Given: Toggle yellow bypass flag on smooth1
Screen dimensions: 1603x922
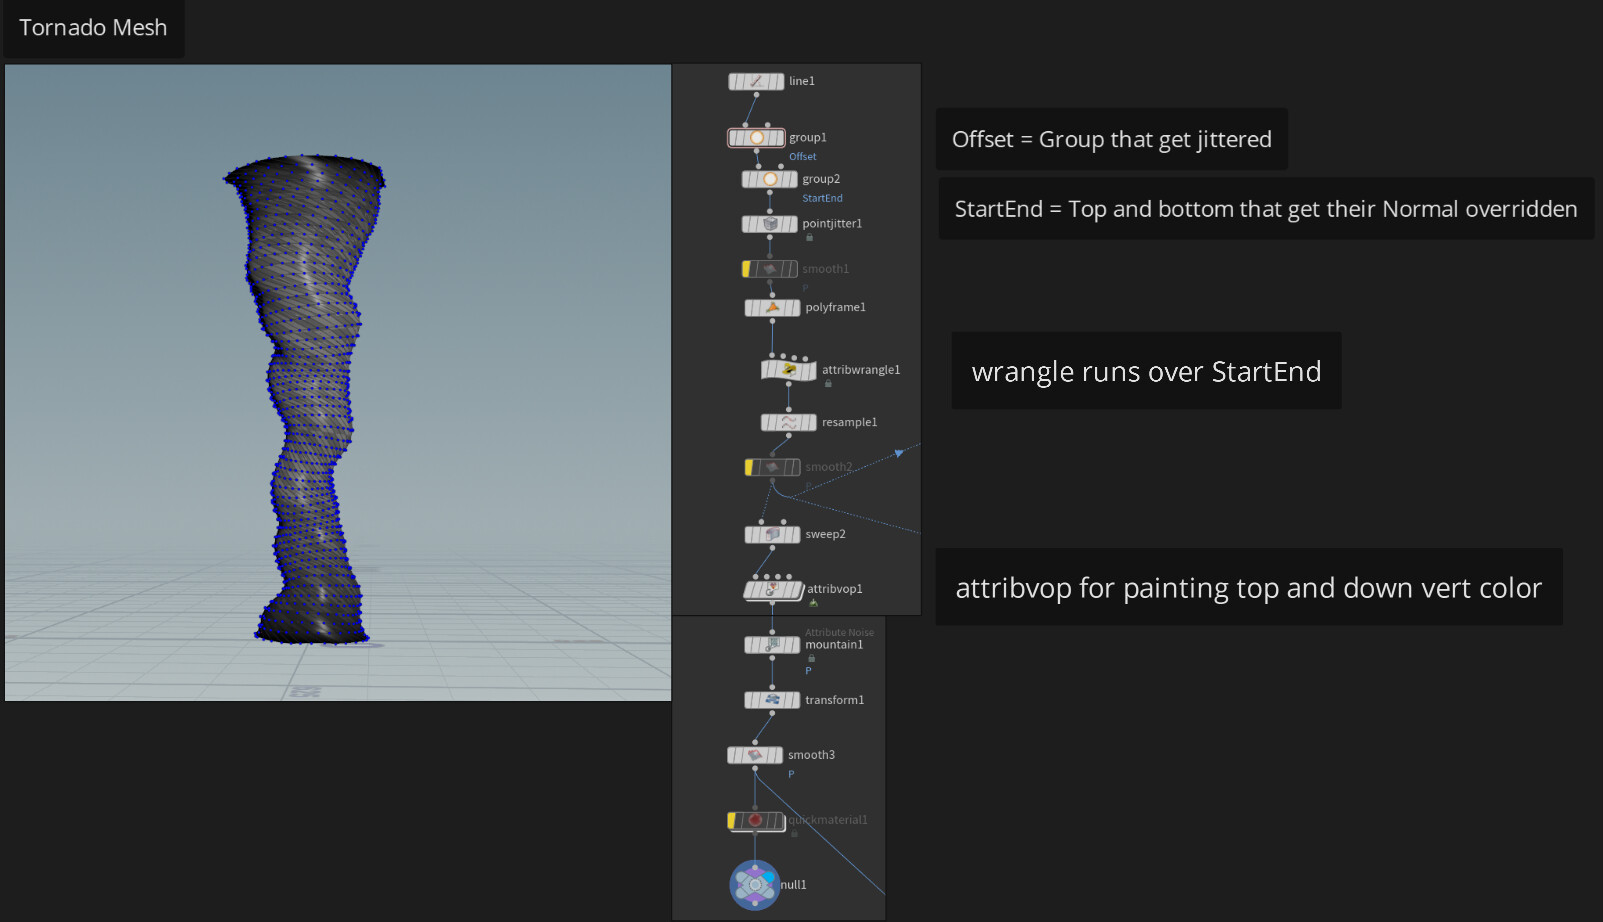Looking at the screenshot, I should [747, 269].
